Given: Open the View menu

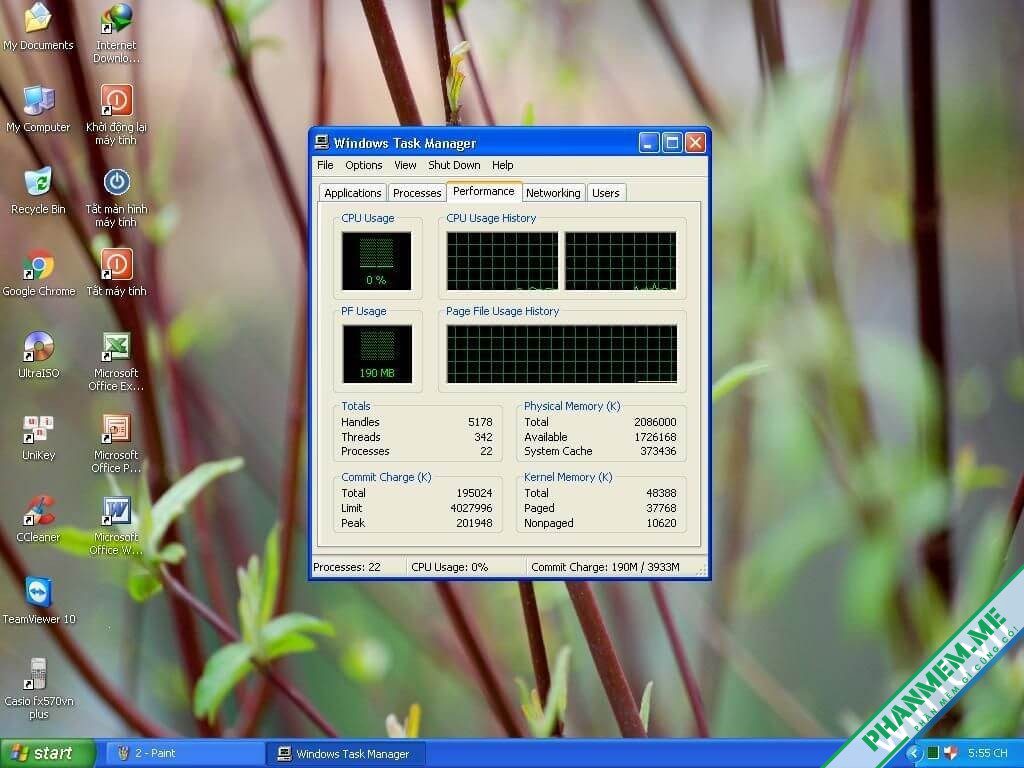Looking at the screenshot, I should click(405, 165).
